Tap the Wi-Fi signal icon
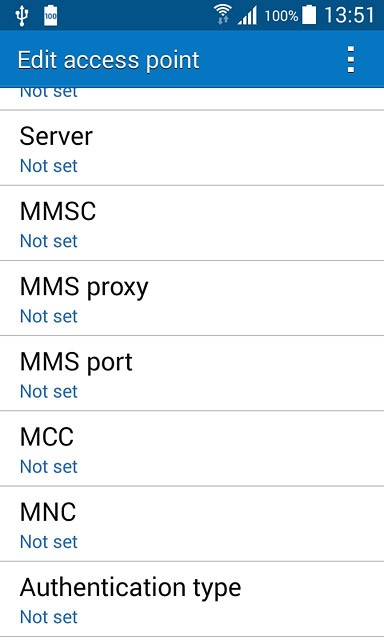The width and height of the screenshot is (384, 640). pos(223,16)
